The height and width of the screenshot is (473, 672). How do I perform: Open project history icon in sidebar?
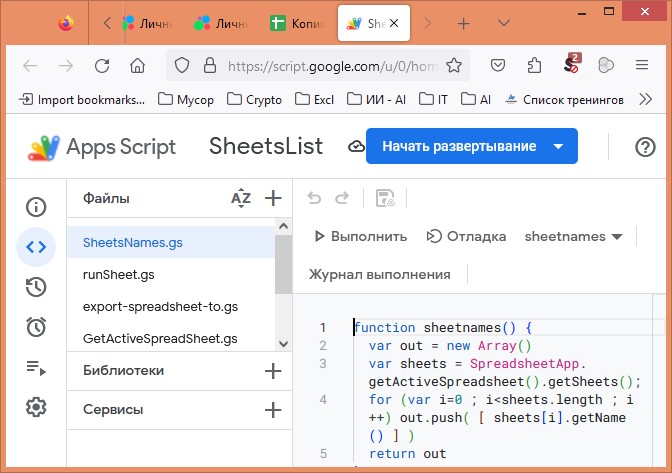point(36,287)
